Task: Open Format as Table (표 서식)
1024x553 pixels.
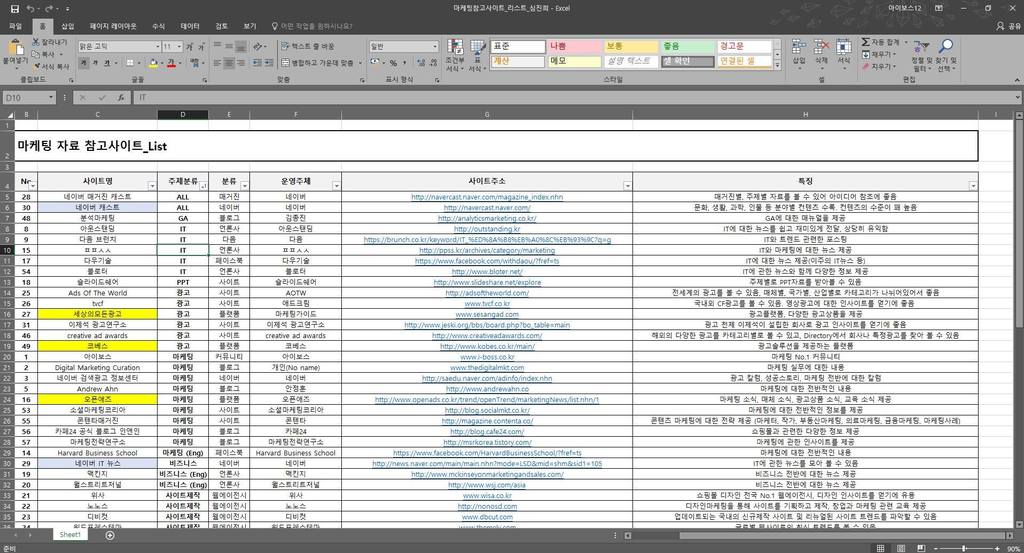Action: [477, 55]
